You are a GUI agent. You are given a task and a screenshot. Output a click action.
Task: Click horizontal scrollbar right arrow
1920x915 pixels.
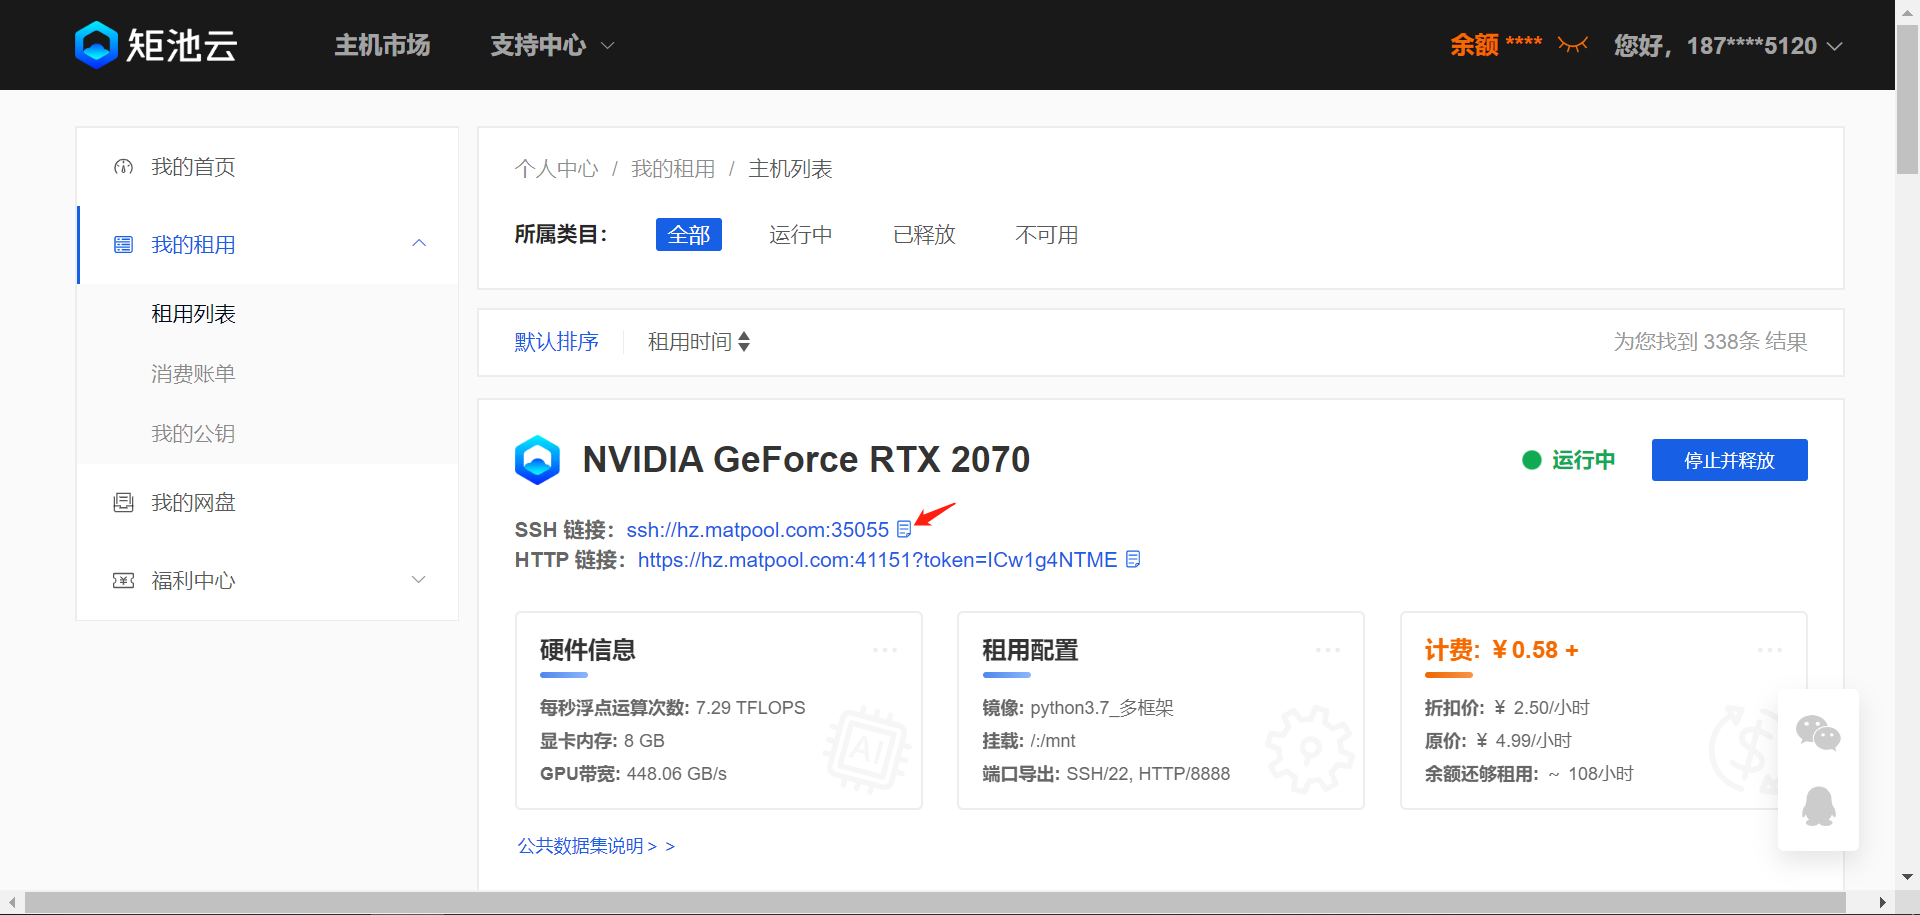pyautogui.click(x=1883, y=903)
